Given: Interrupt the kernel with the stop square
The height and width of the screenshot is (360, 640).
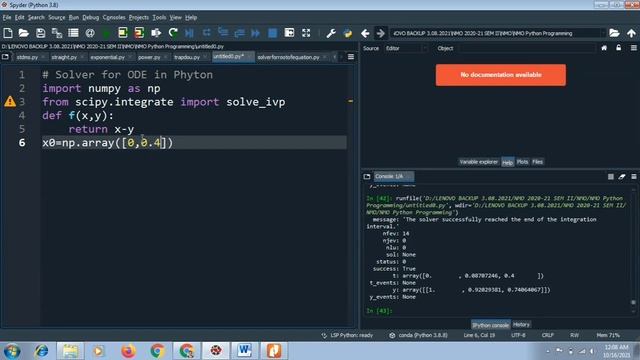Looking at the screenshot, I should click(x=611, y=177).
